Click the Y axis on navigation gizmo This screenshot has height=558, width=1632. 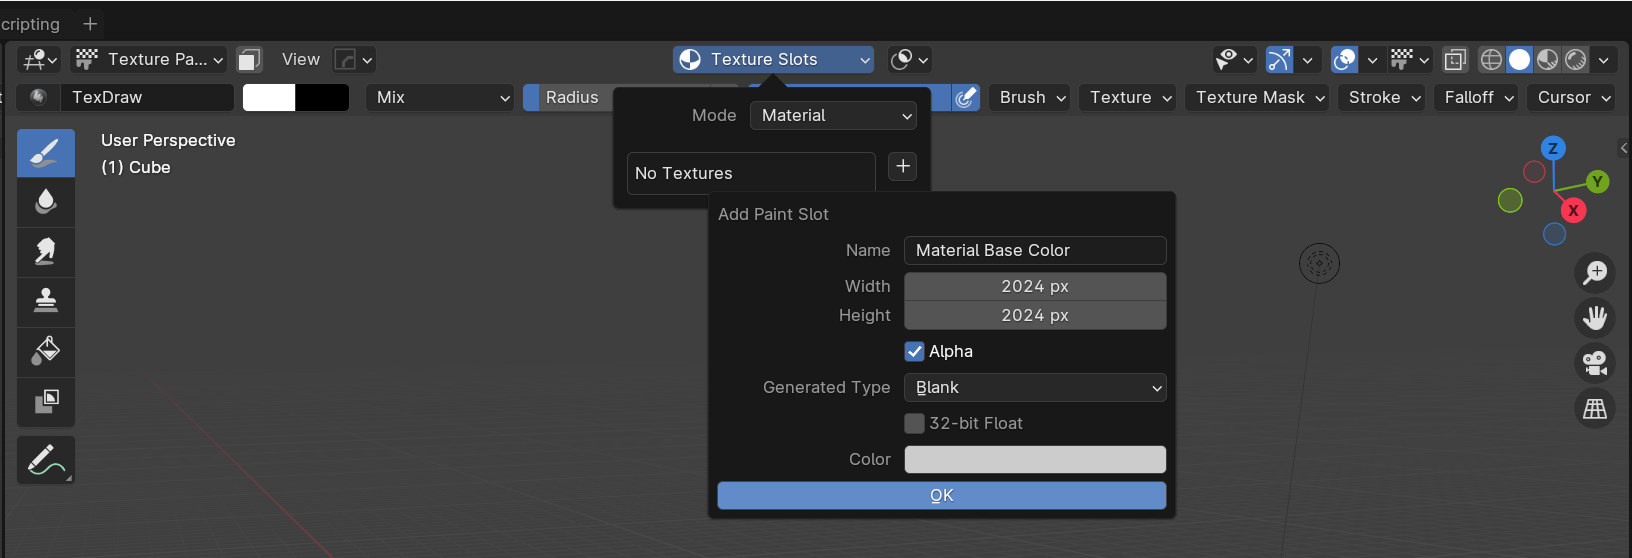(1597, 181)
